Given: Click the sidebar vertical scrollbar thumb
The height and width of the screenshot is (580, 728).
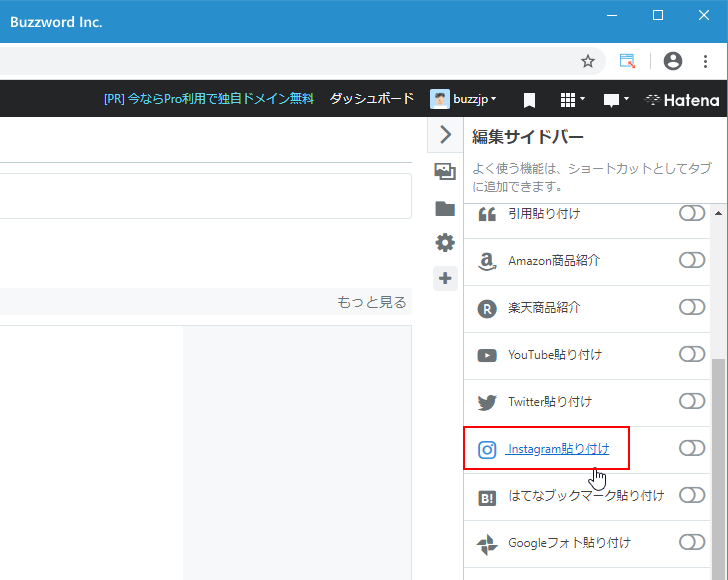Looking at the screenshot, I should pos(718,469).
